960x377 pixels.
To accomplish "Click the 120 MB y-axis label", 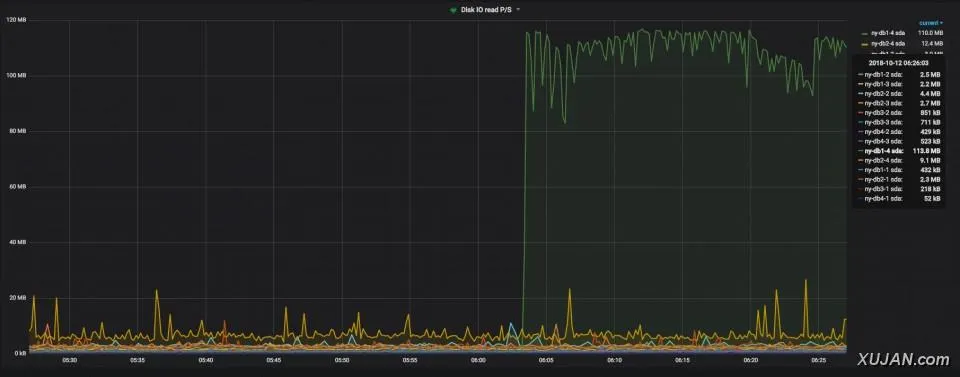I will click(x=17, y=20).
